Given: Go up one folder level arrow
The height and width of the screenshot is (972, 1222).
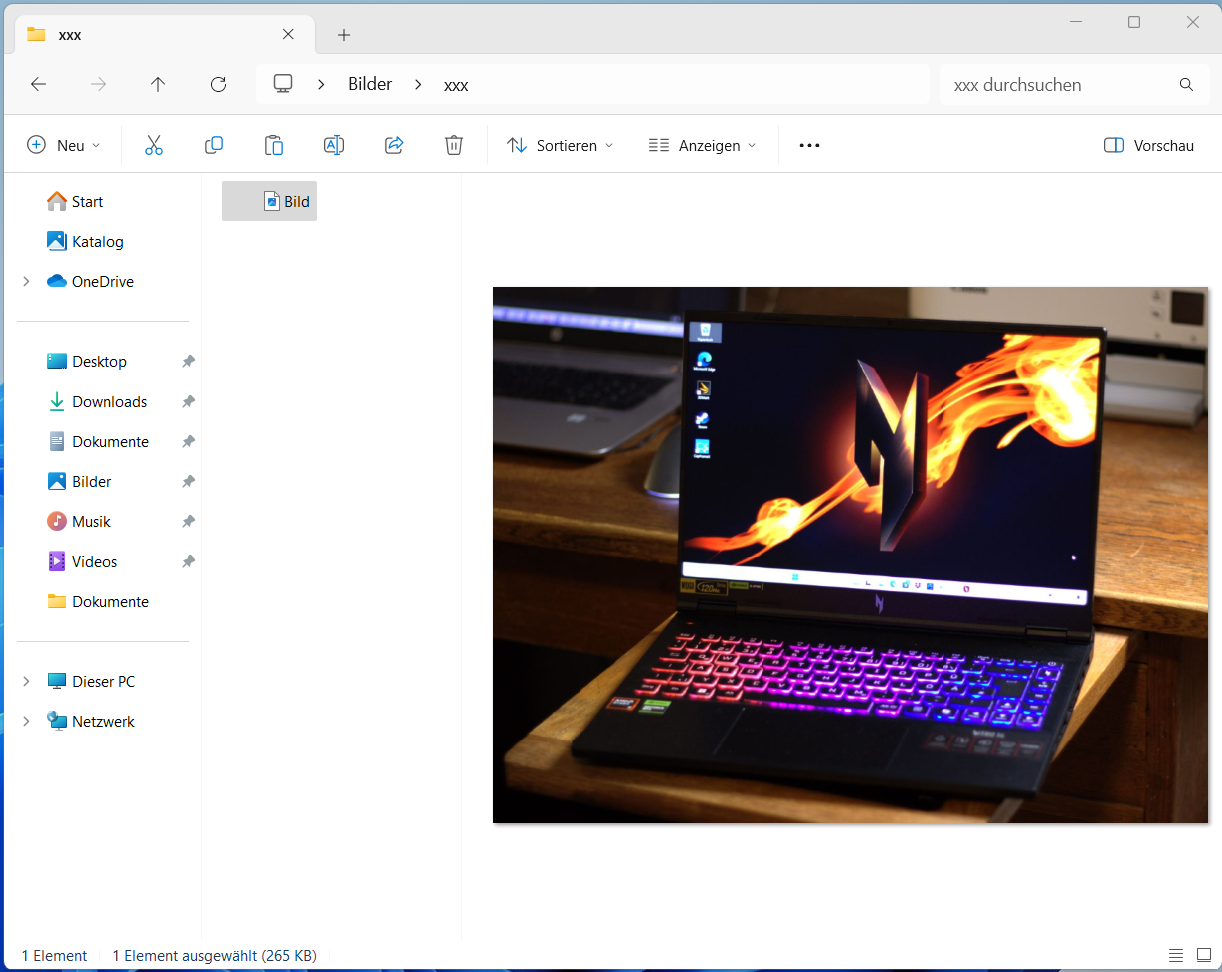Looking at the screenshot, I should point(158,85).
